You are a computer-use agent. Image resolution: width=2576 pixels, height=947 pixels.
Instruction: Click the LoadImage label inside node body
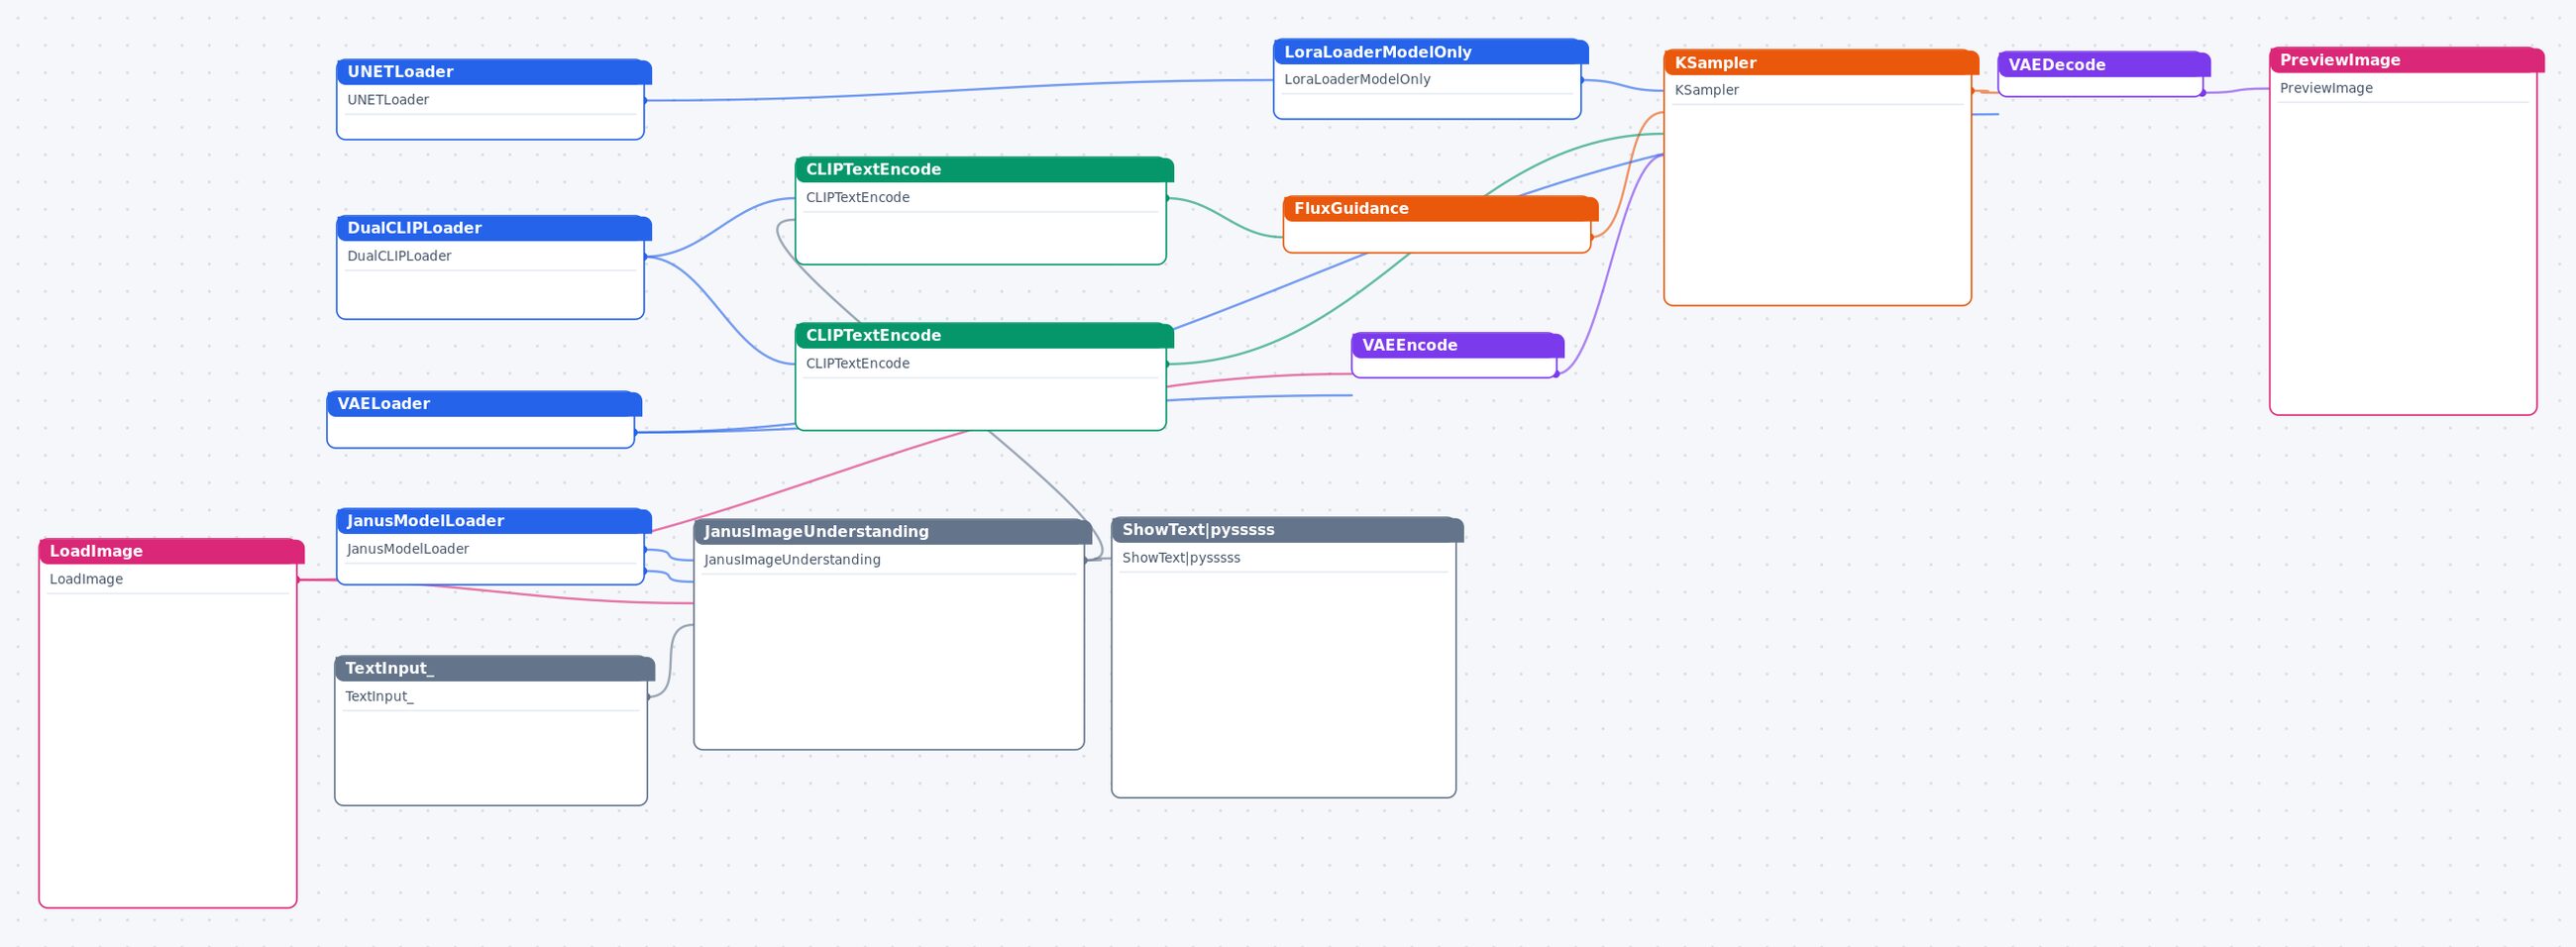click(86, 579)
